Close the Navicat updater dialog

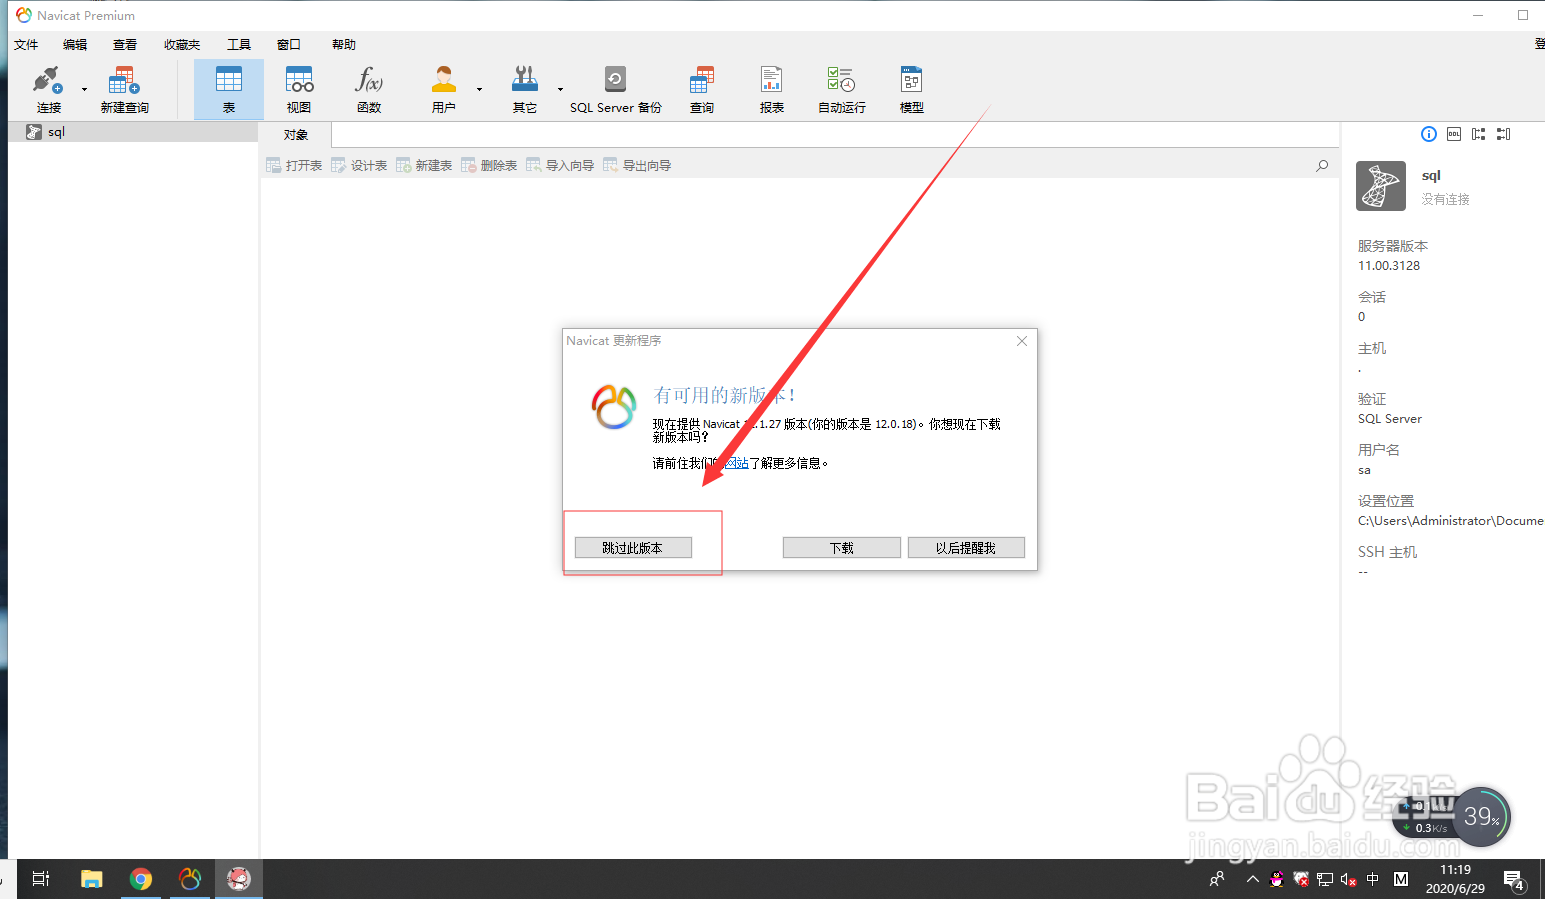click(x=1021, y=341)
